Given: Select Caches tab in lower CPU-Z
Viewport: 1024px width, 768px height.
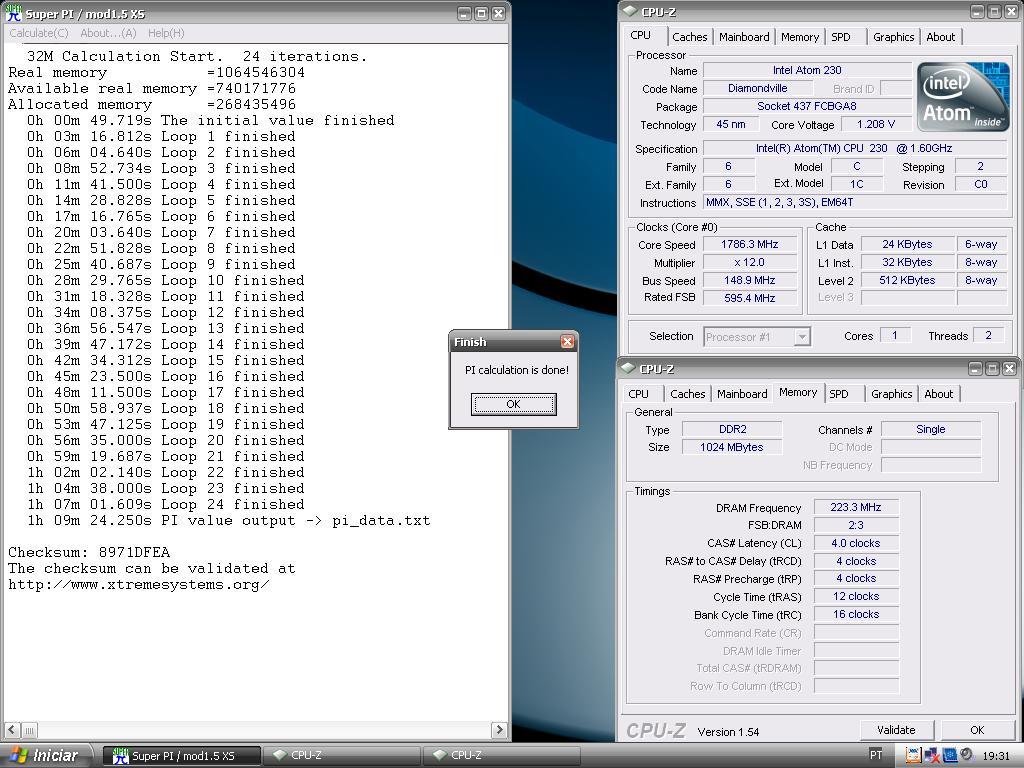Looking at the screenshot, I should 688,394.
